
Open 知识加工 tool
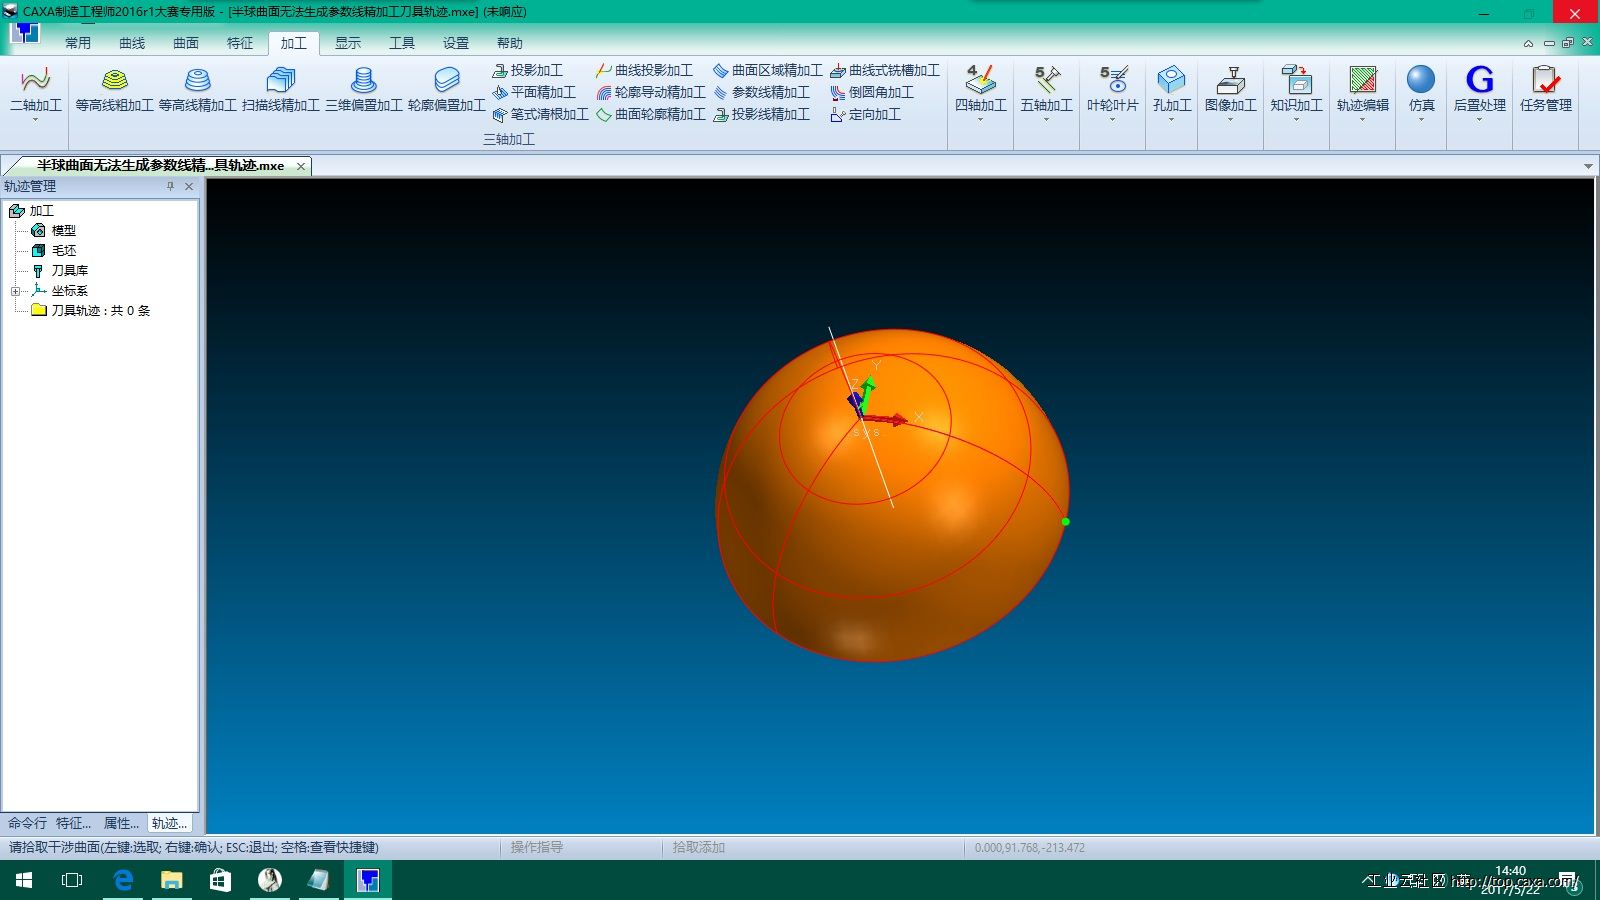click(x=1296, y=91)
